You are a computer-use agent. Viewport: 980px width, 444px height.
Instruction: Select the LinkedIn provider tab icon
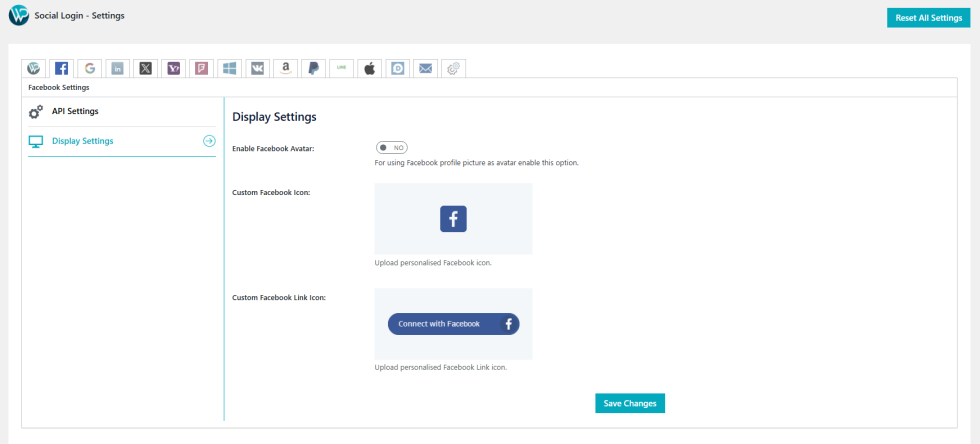[x=118, y=68]
